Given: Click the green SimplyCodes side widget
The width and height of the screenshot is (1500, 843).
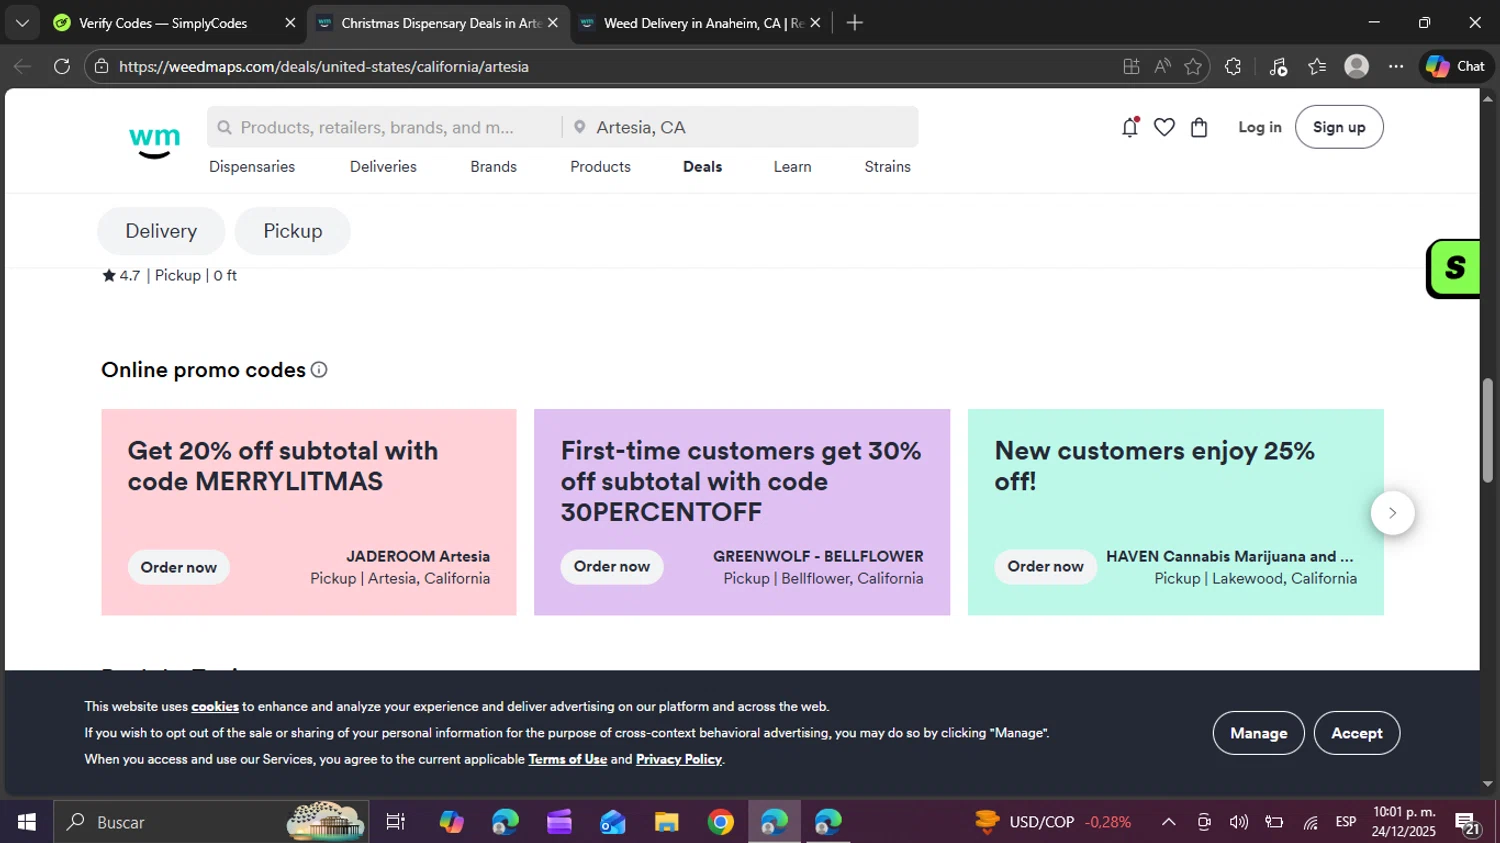Looking at the screenshot, I should [x=1453, y=268].
